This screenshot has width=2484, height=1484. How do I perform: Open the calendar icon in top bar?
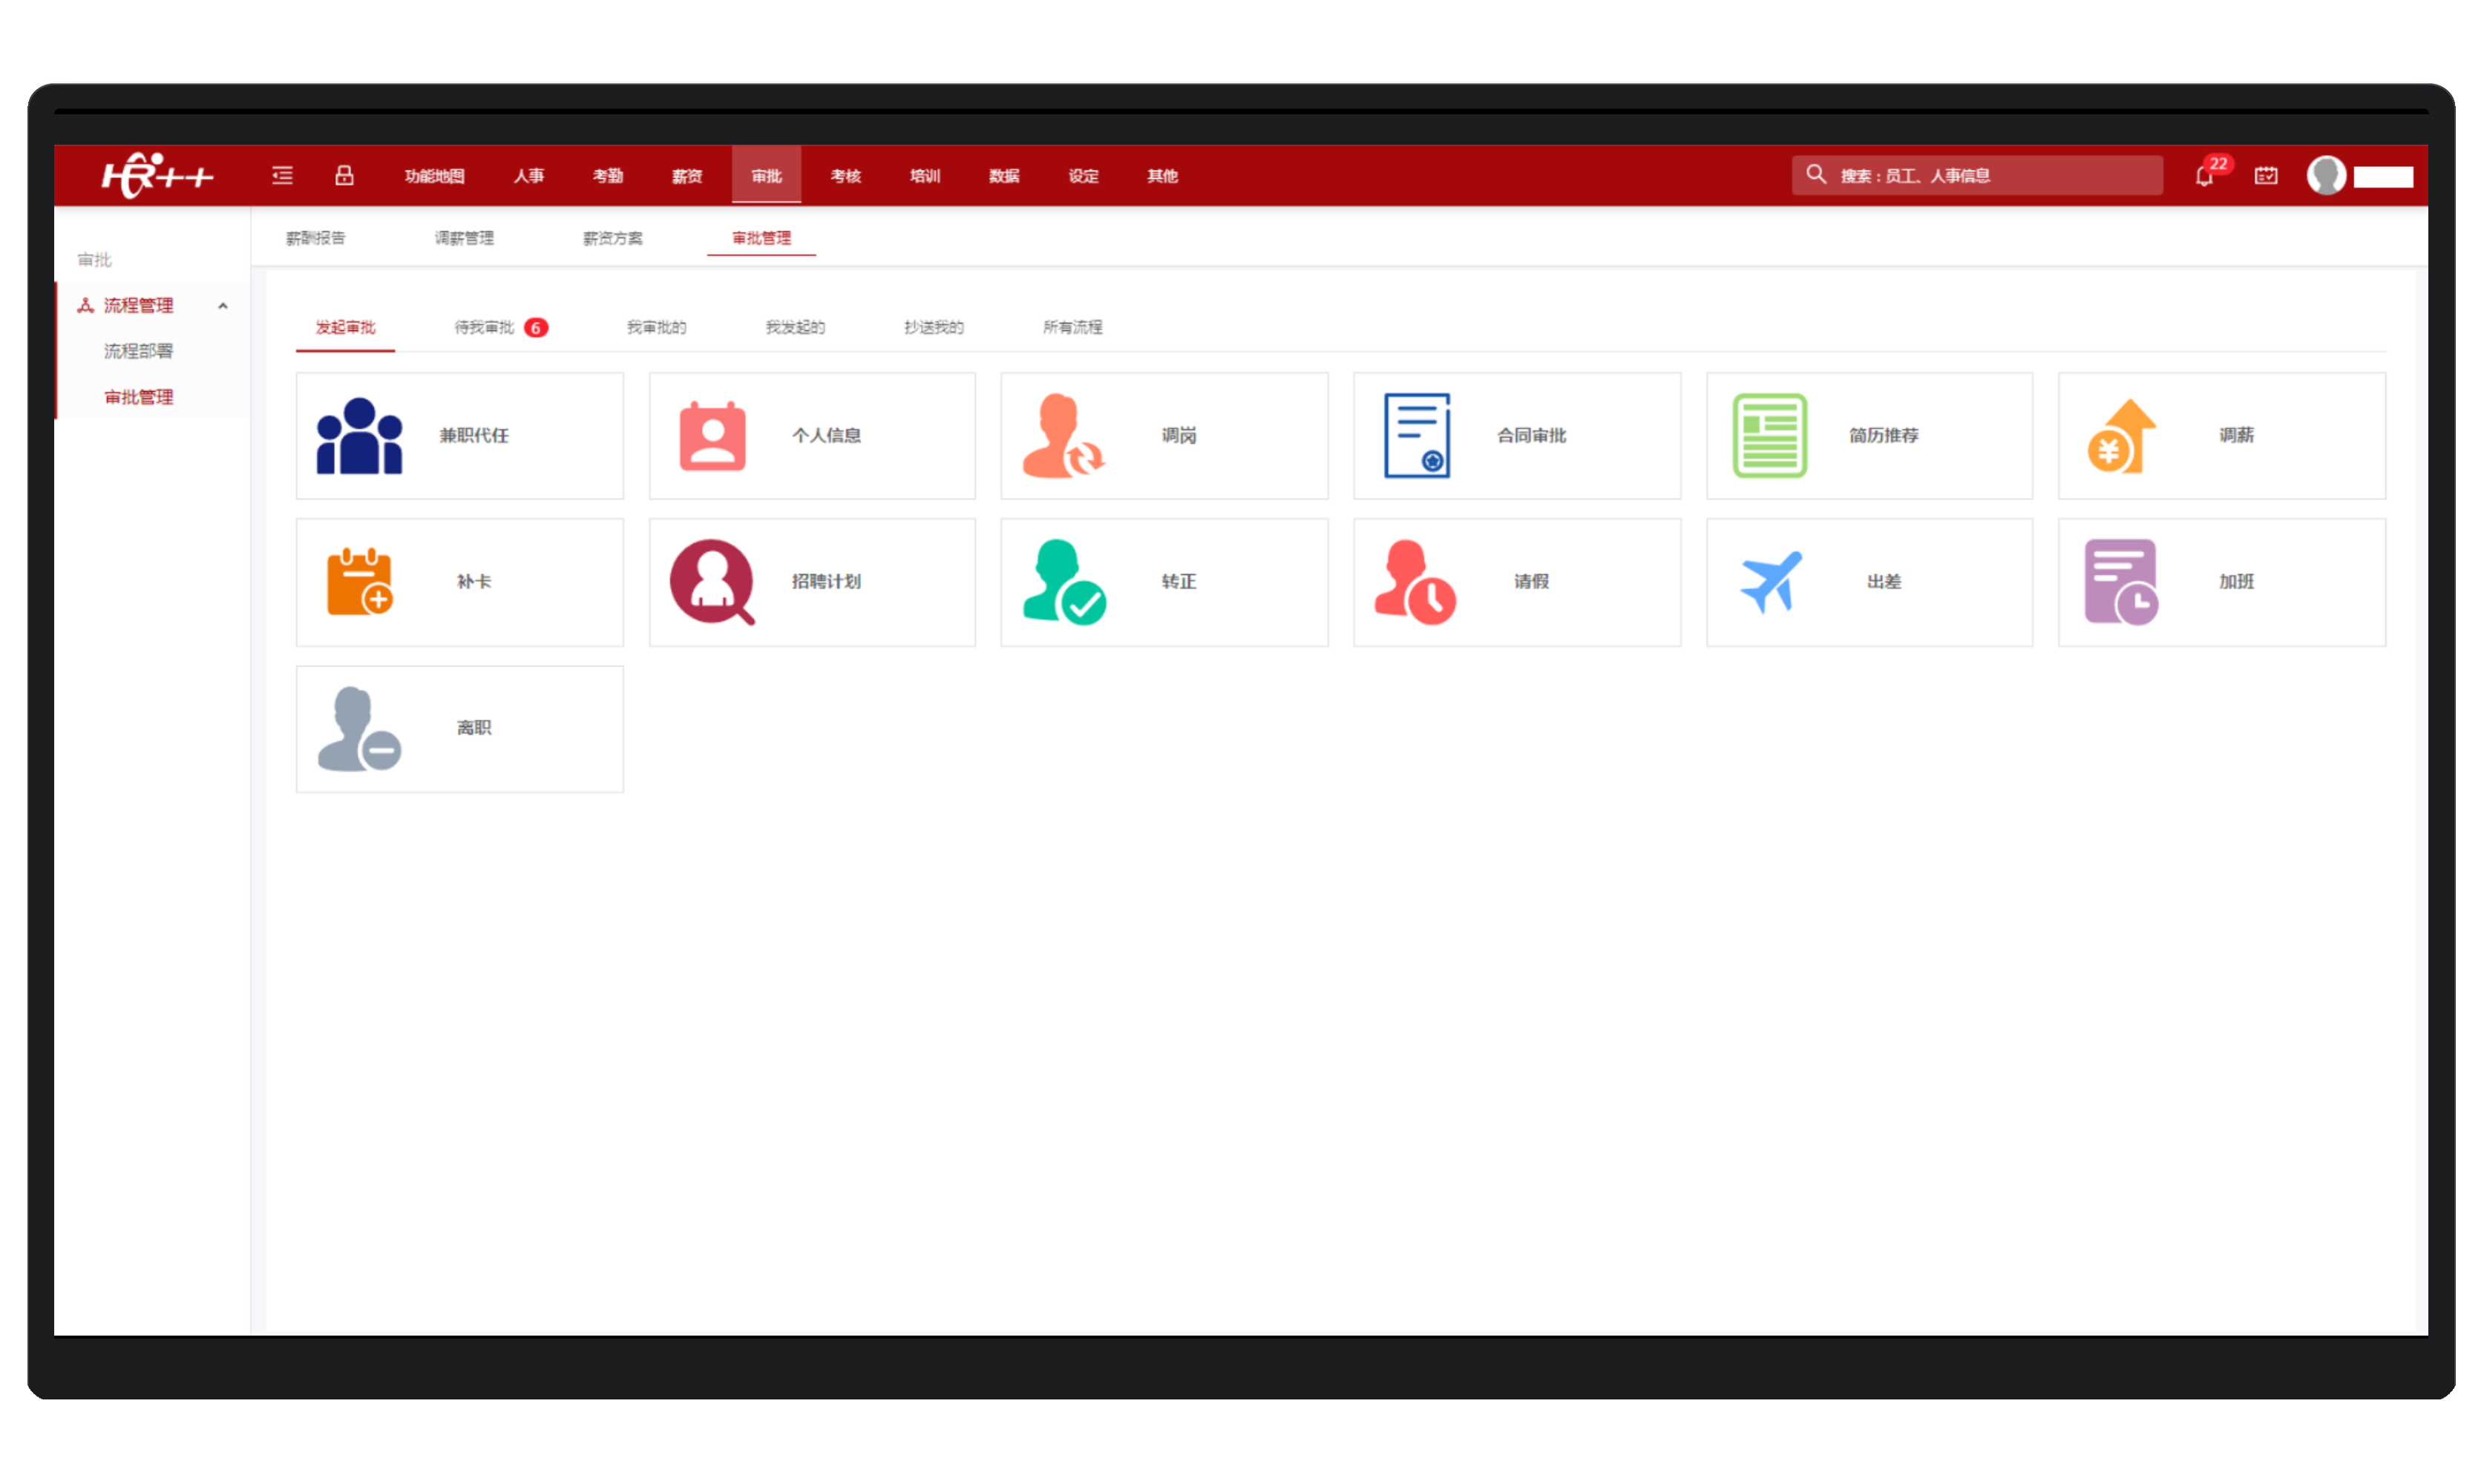[2266, 175]
